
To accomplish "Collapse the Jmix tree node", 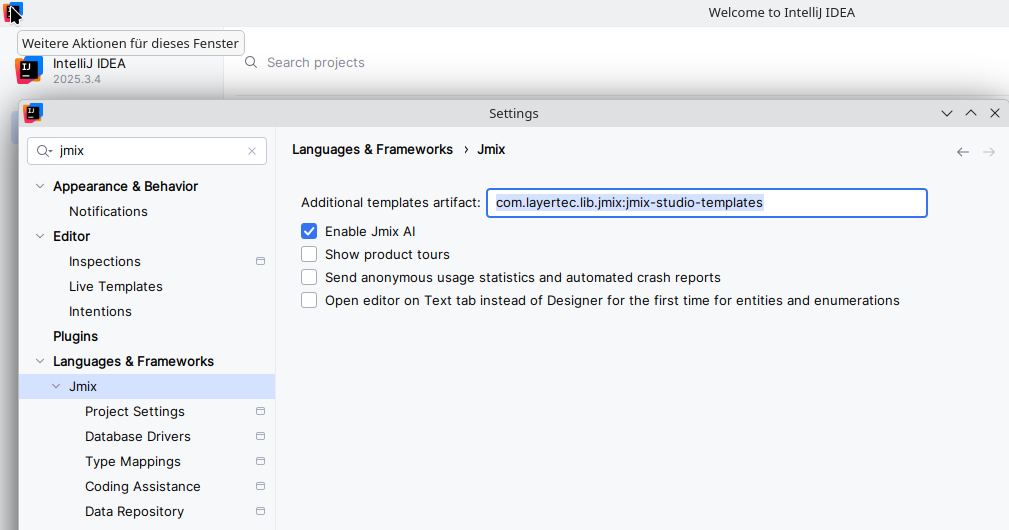I will tap(56, 387).
